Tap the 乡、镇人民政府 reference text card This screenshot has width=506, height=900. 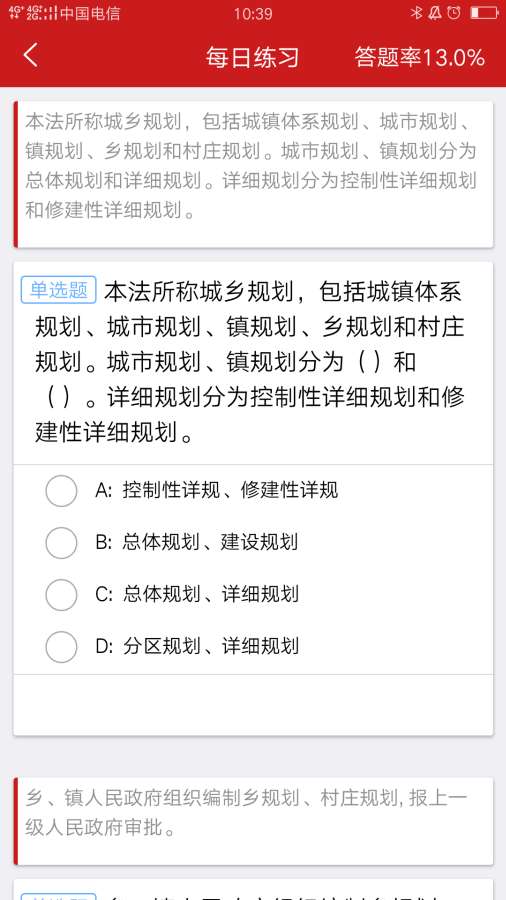253,821
